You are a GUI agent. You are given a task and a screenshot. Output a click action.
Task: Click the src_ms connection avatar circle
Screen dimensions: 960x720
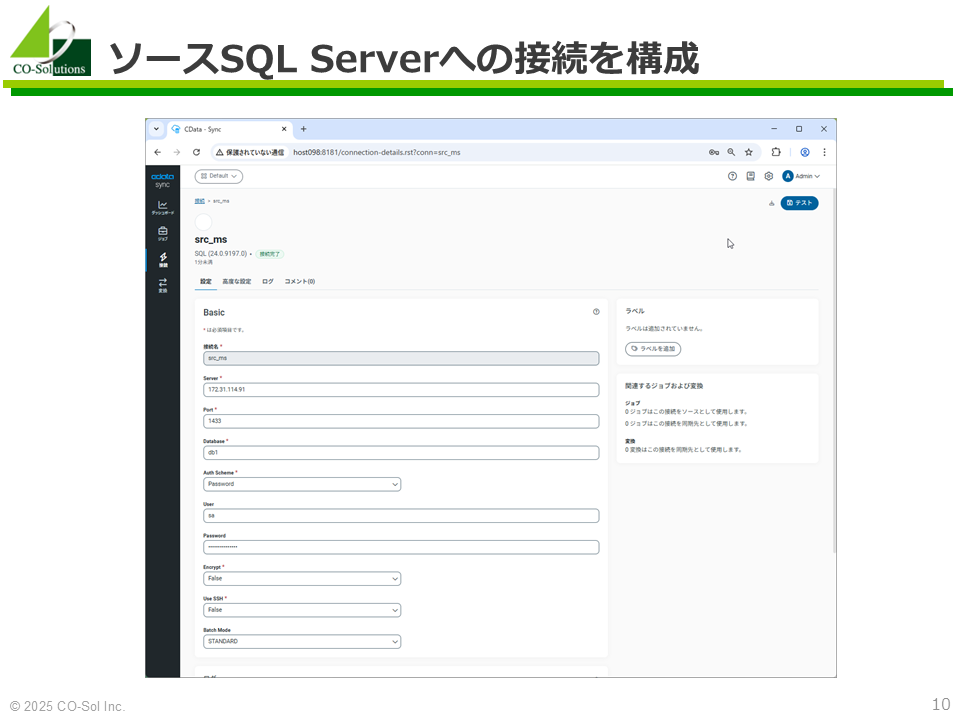[x=203, y=222]
